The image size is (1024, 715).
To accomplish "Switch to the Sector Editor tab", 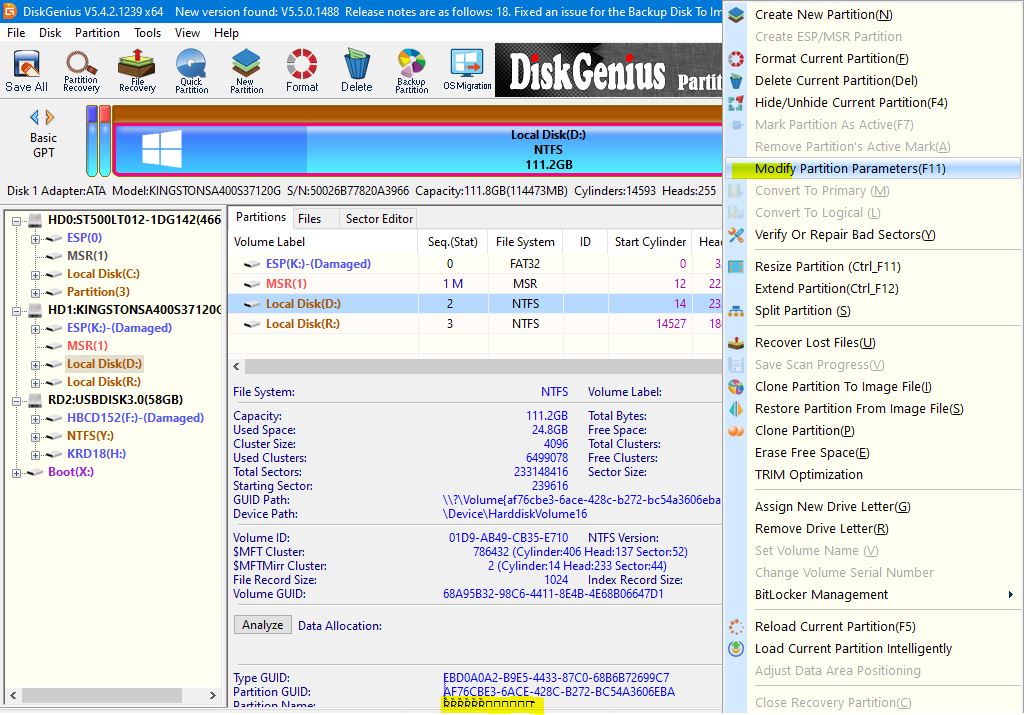I will pyautogui.click(x=379, y=219).
